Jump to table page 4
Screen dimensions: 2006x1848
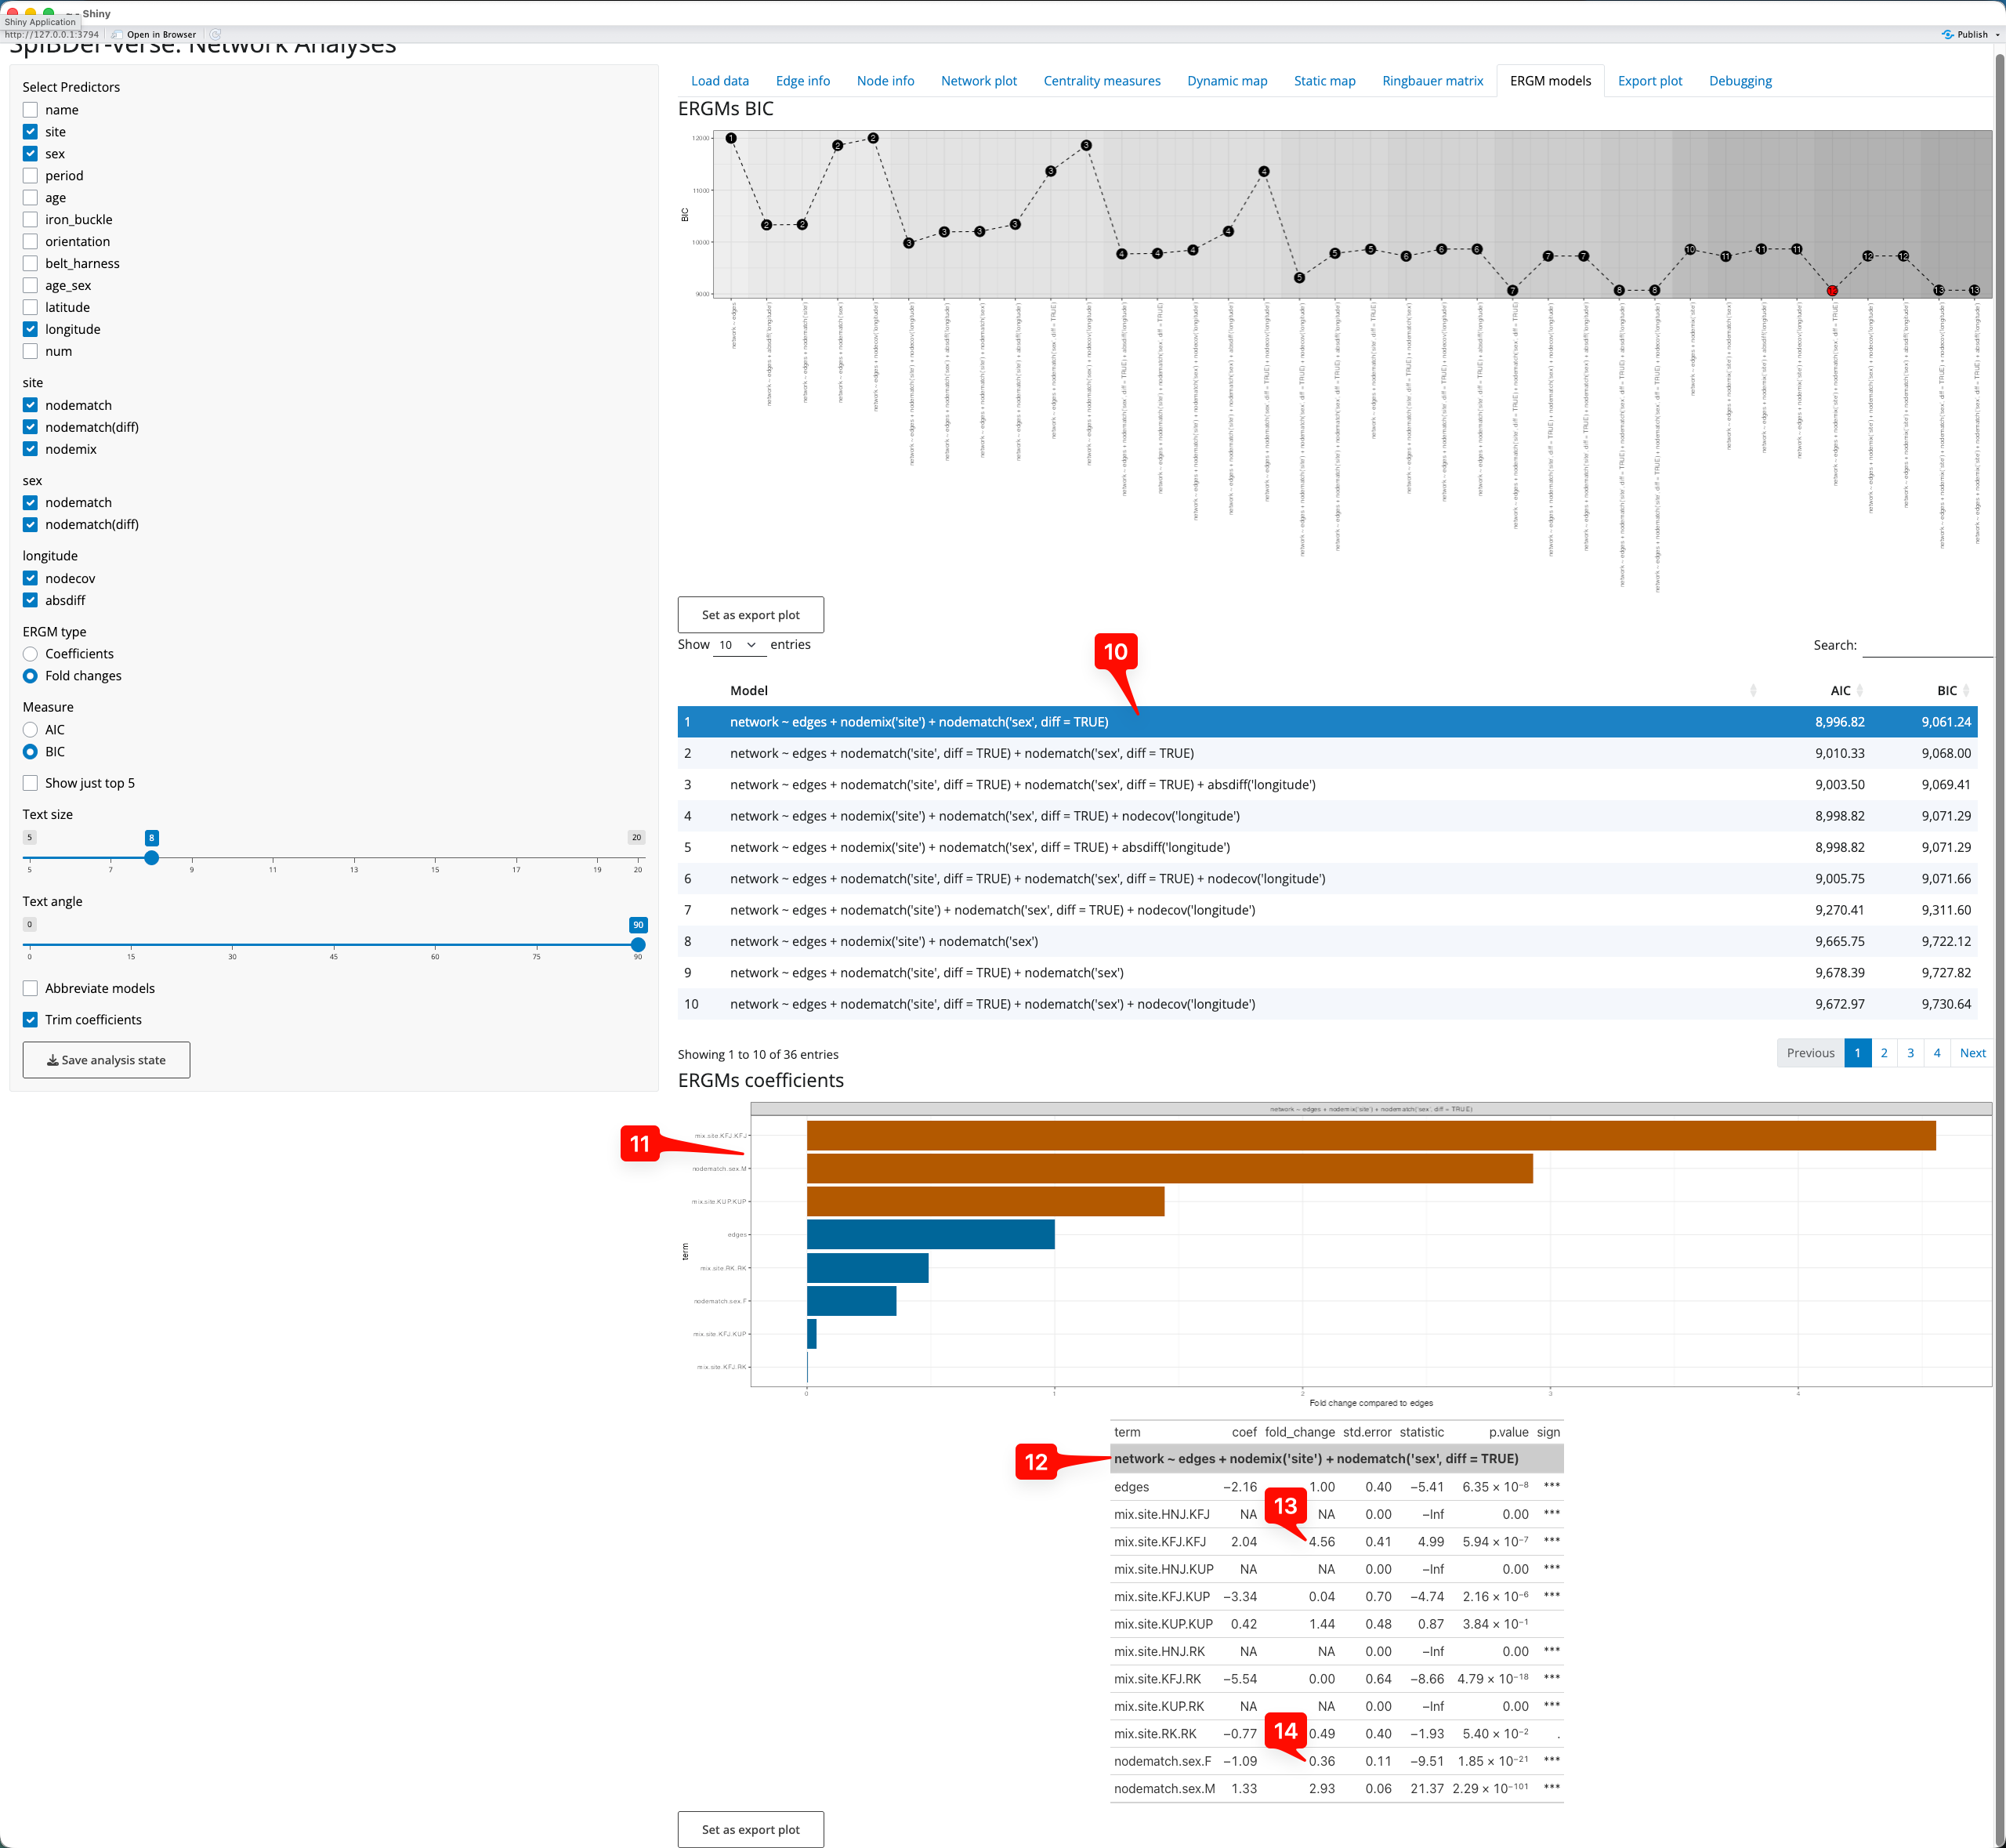coord(1937,1053)
